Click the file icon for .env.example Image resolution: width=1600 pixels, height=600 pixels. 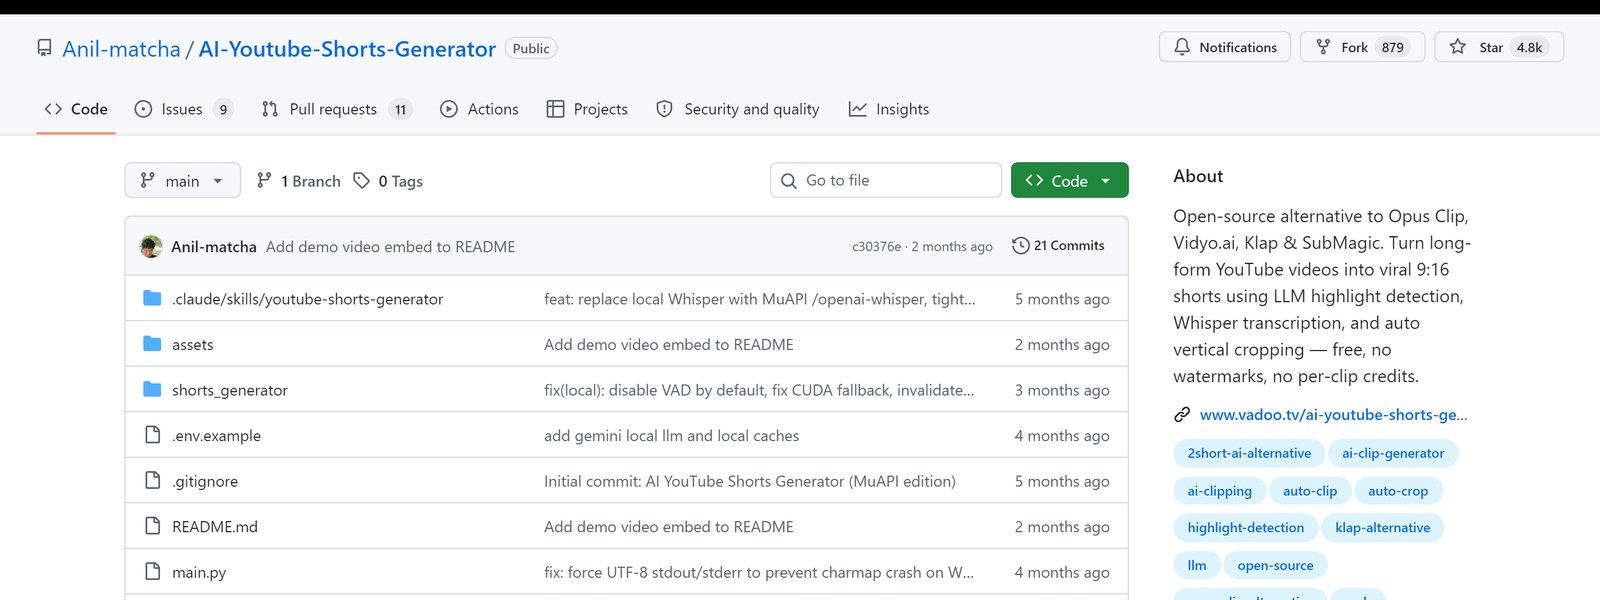pos(152,435)
